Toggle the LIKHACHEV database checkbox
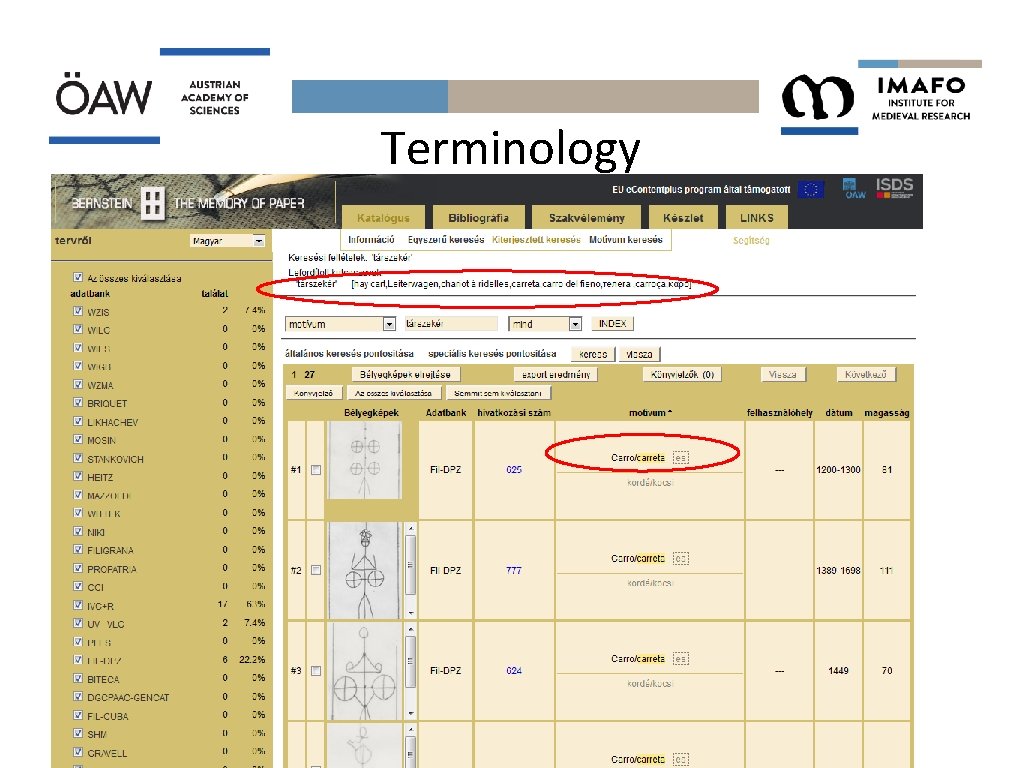Image resolution: width=1024 pixels, height=768 pixels. (x=78, y=421)
